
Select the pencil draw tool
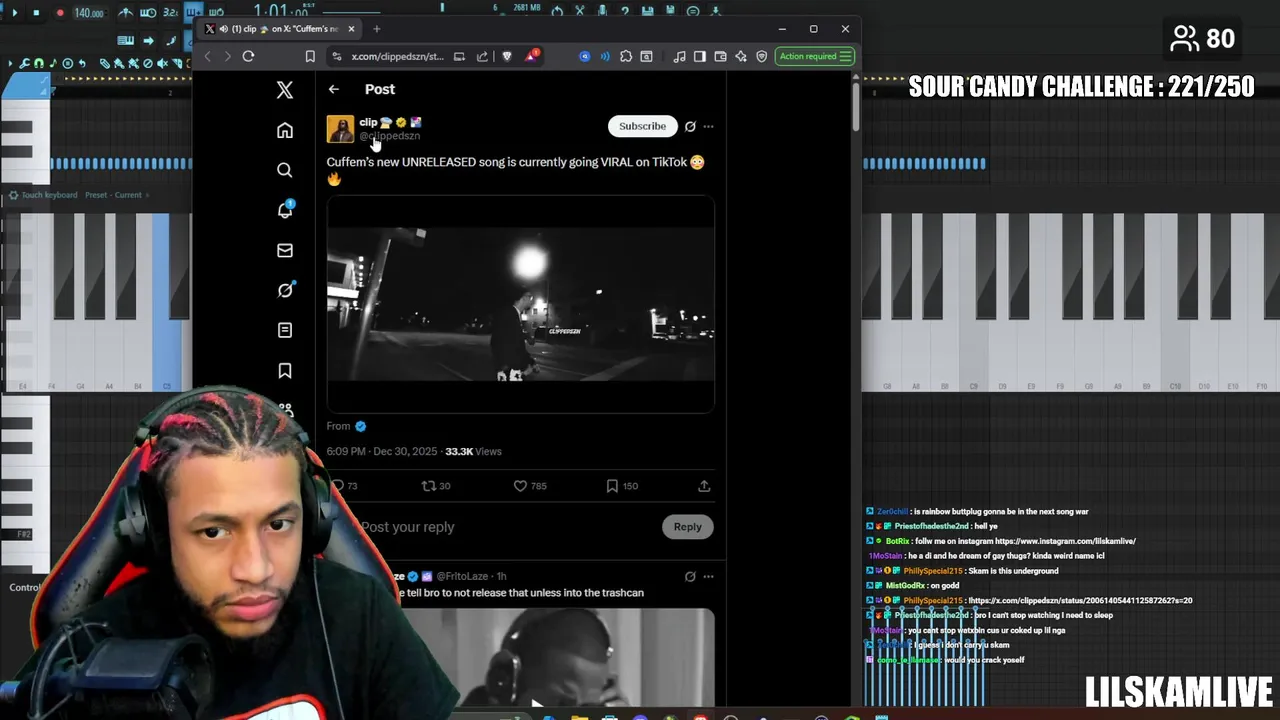click(105, 64)
